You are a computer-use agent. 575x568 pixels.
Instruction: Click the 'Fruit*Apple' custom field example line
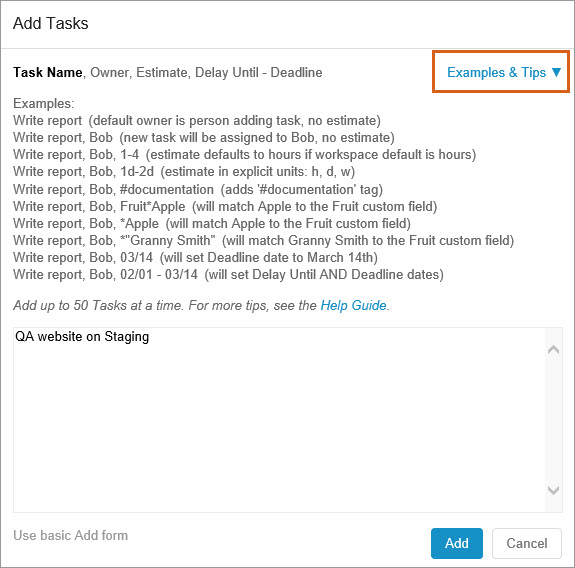coord(225,206)
